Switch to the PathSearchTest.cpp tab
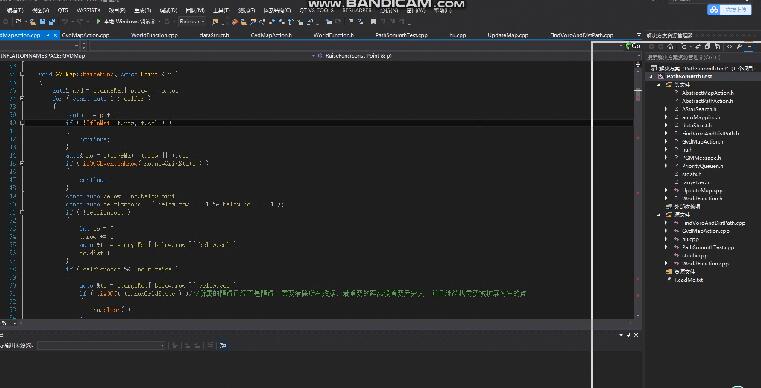The image size is (761, 388). click(401, 35)
